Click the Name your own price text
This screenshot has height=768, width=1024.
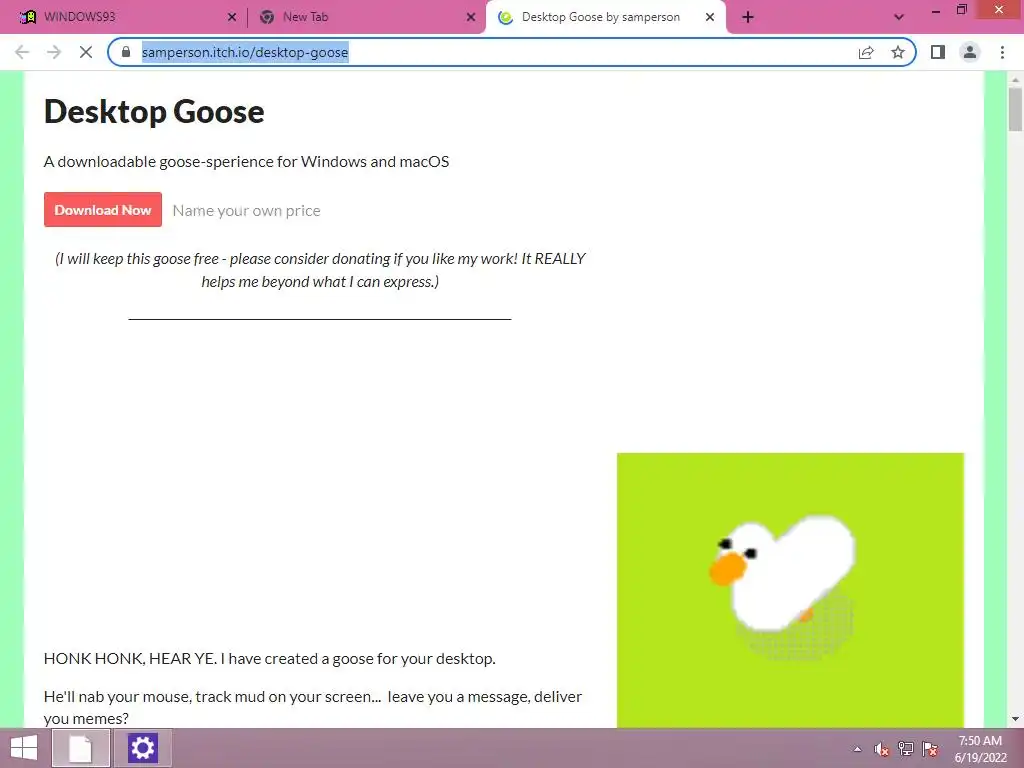pos(246,211)
